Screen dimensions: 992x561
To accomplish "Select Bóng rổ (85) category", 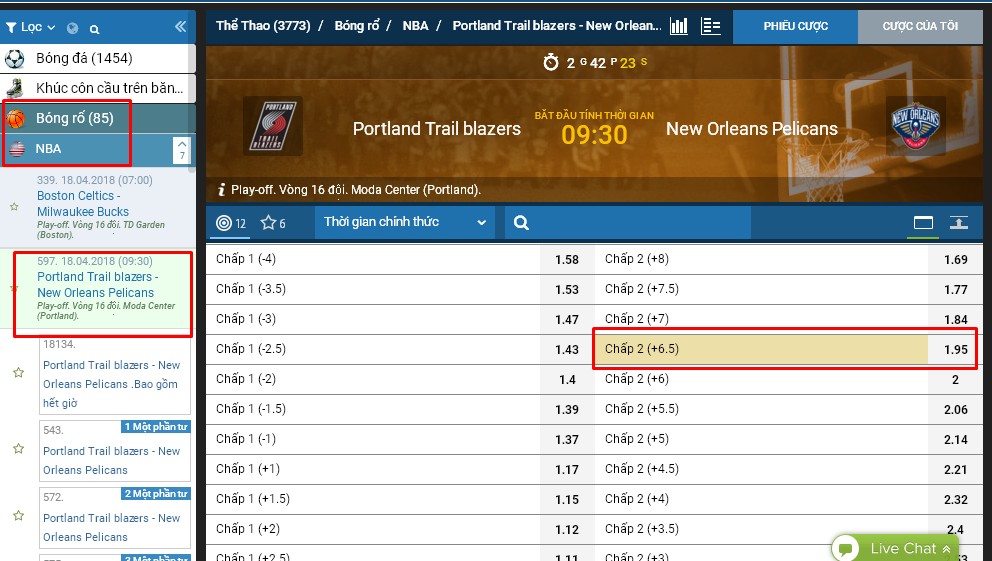I will point(98,118).
